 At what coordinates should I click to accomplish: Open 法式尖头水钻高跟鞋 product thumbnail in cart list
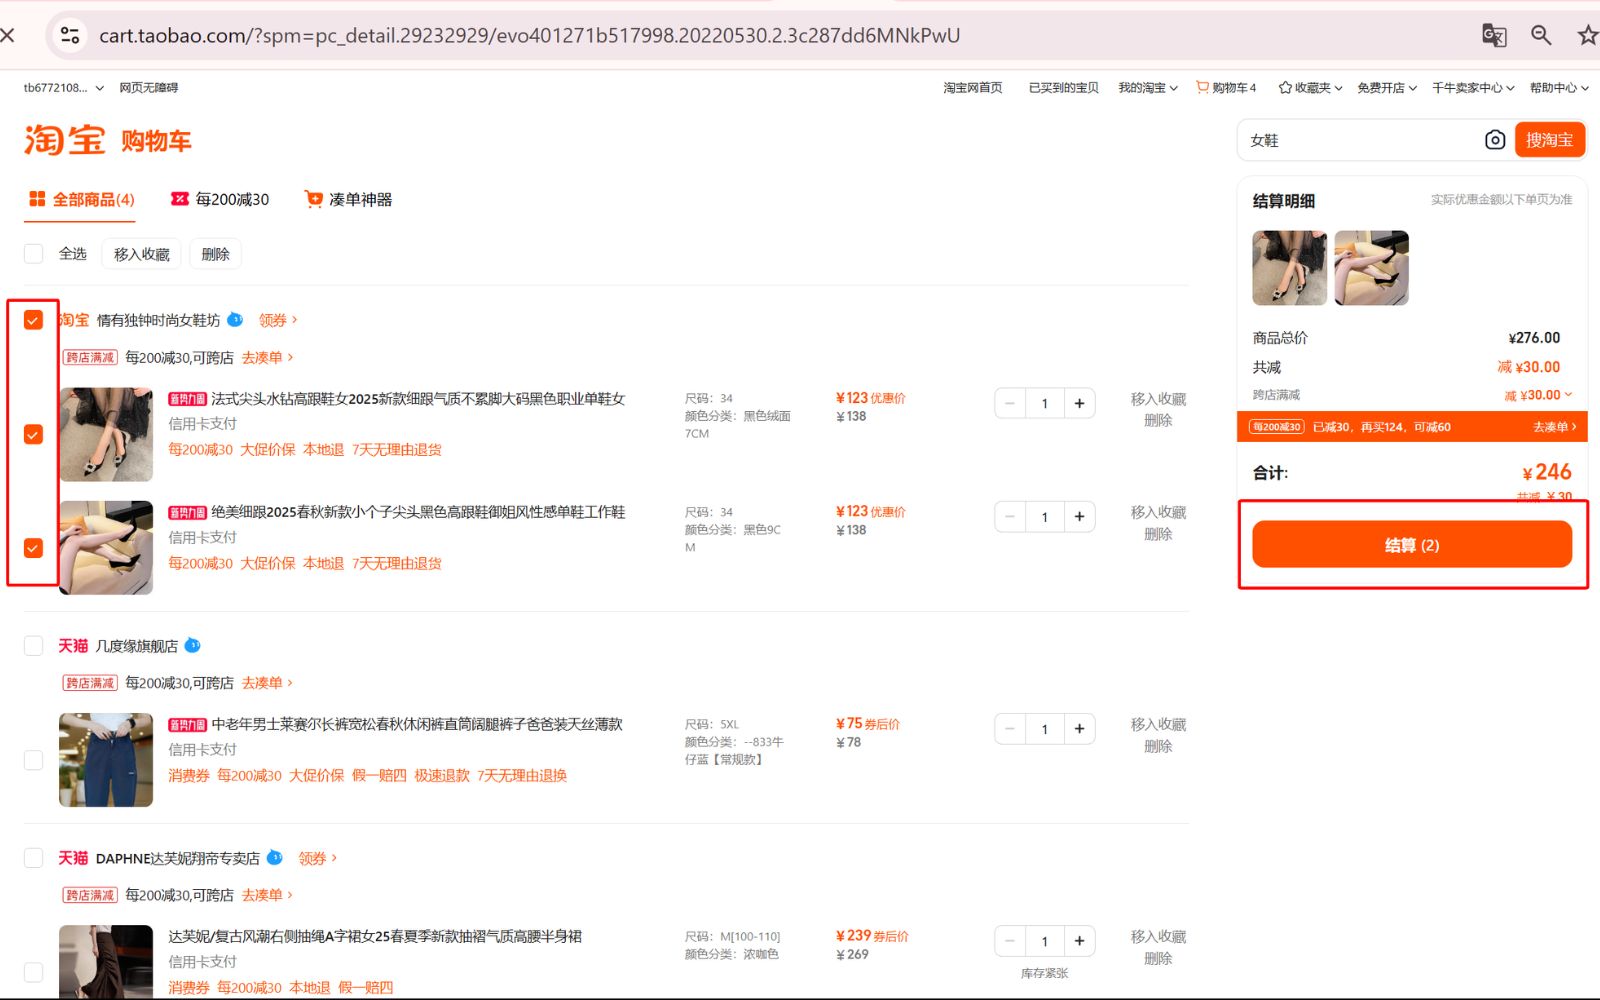(x=106, y=435)
